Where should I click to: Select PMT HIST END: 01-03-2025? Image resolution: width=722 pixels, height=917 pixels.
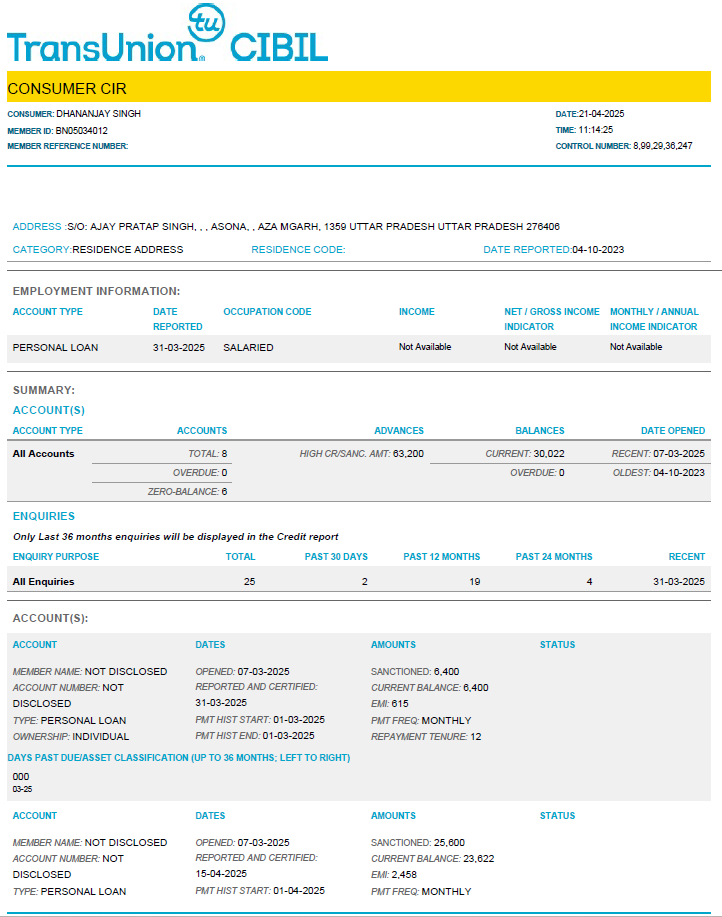(255, 736)
